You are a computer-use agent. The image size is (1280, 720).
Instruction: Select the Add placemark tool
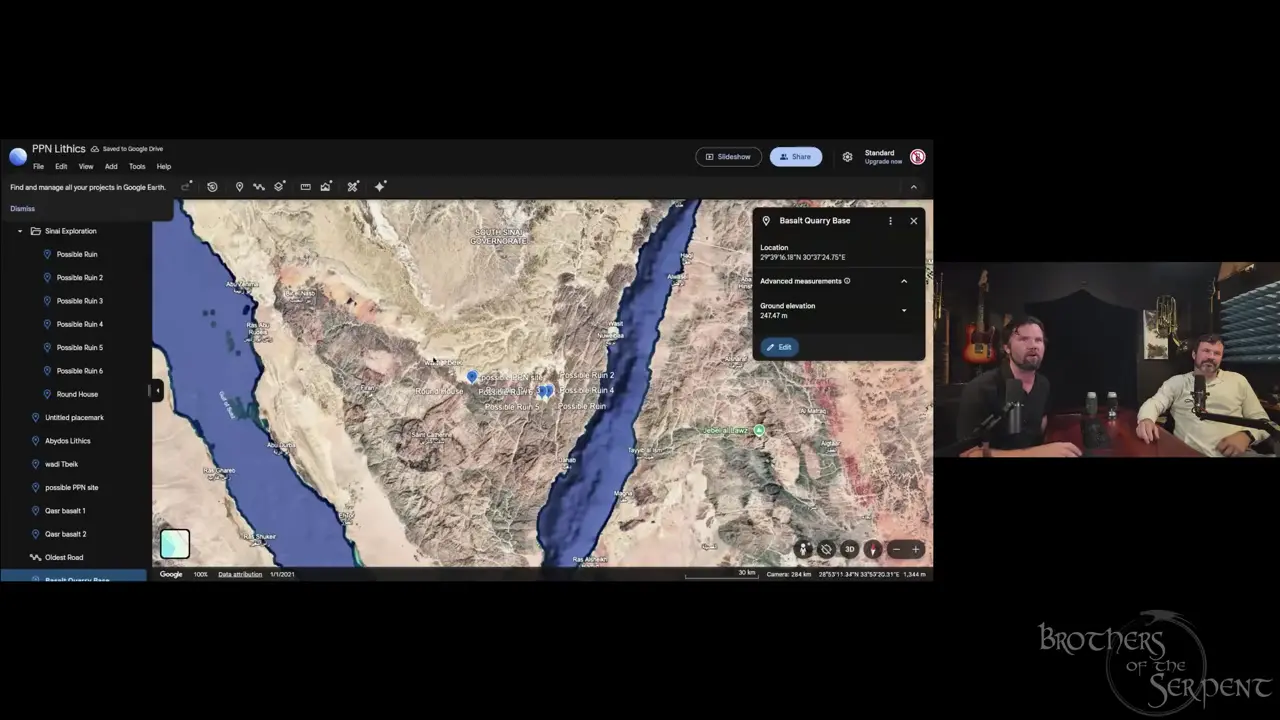[239, 186]
